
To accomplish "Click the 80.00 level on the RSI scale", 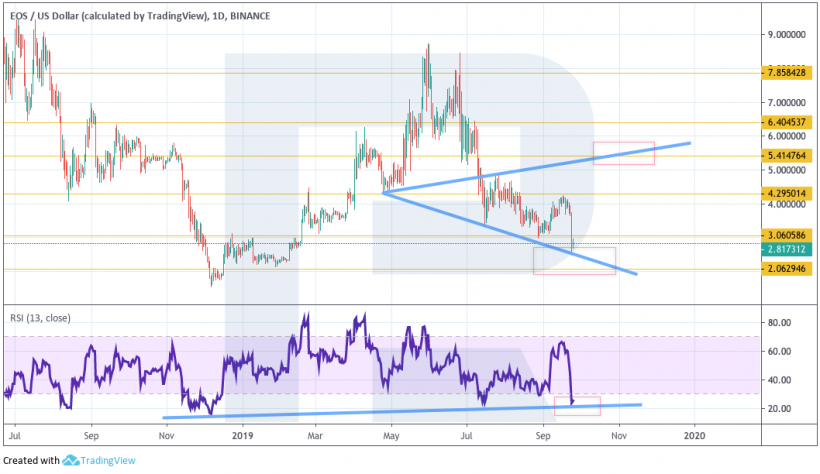I will pos(780,323).
